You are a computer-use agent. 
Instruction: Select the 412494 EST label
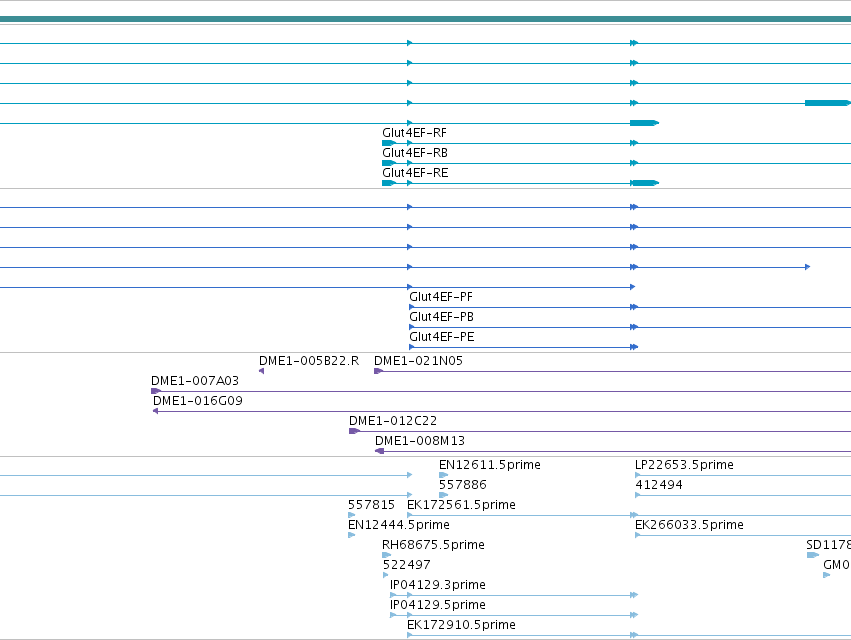659,485
